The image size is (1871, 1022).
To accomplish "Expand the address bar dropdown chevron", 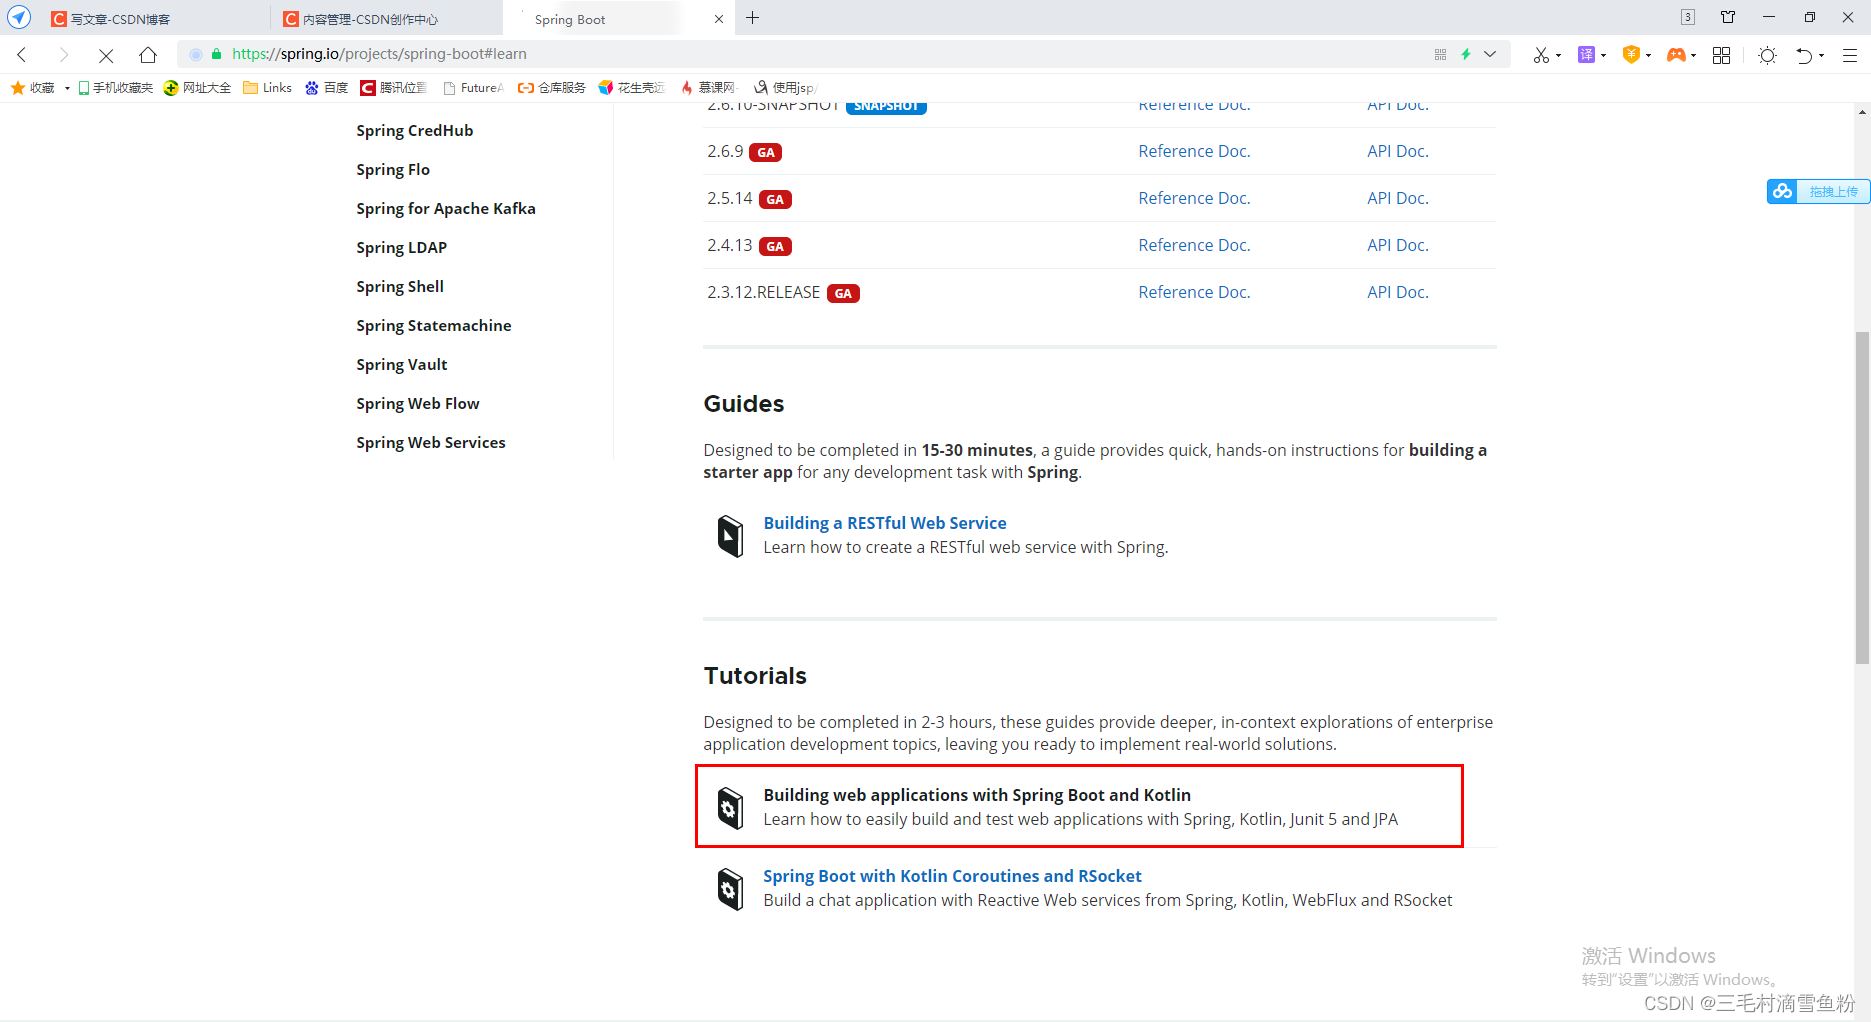I will pyautogui.click(x=1490, y=54).
